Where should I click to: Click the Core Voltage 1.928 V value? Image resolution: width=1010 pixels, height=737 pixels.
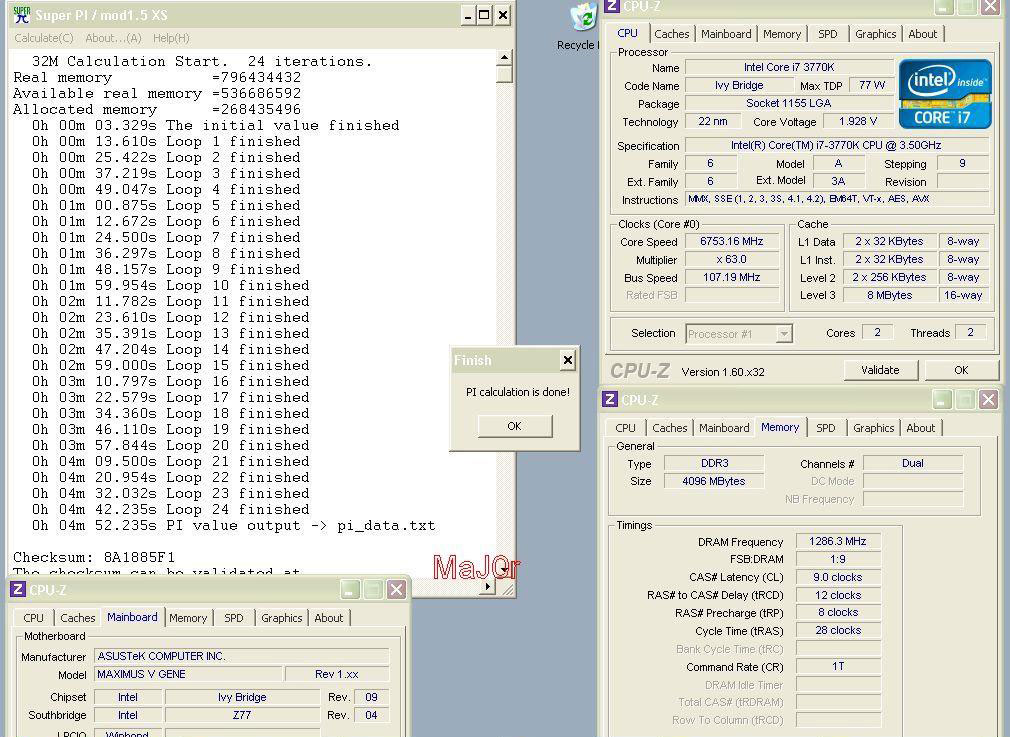click(x=857, y=121)
